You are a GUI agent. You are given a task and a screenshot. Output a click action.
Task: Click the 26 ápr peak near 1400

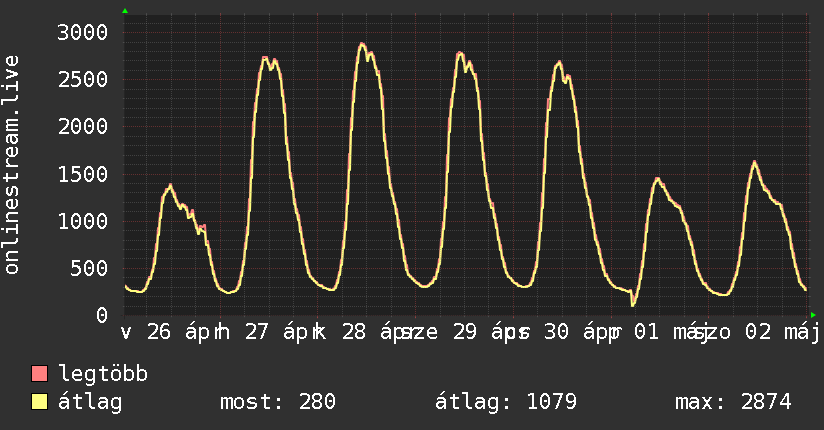click(x=170, y=186)
